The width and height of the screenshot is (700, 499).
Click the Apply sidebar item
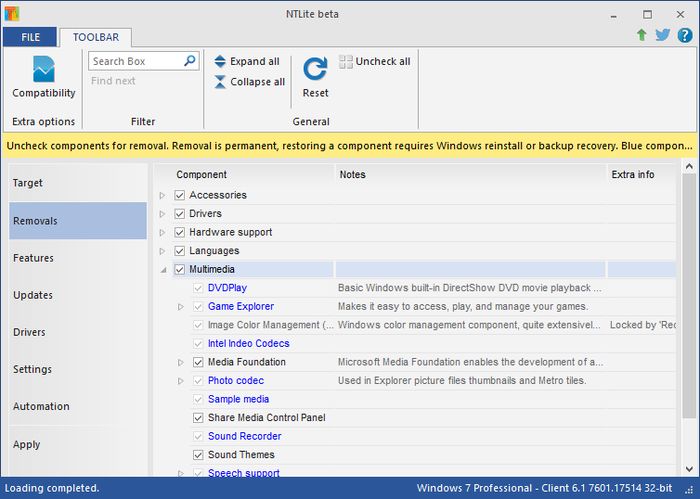coord(27,445)
